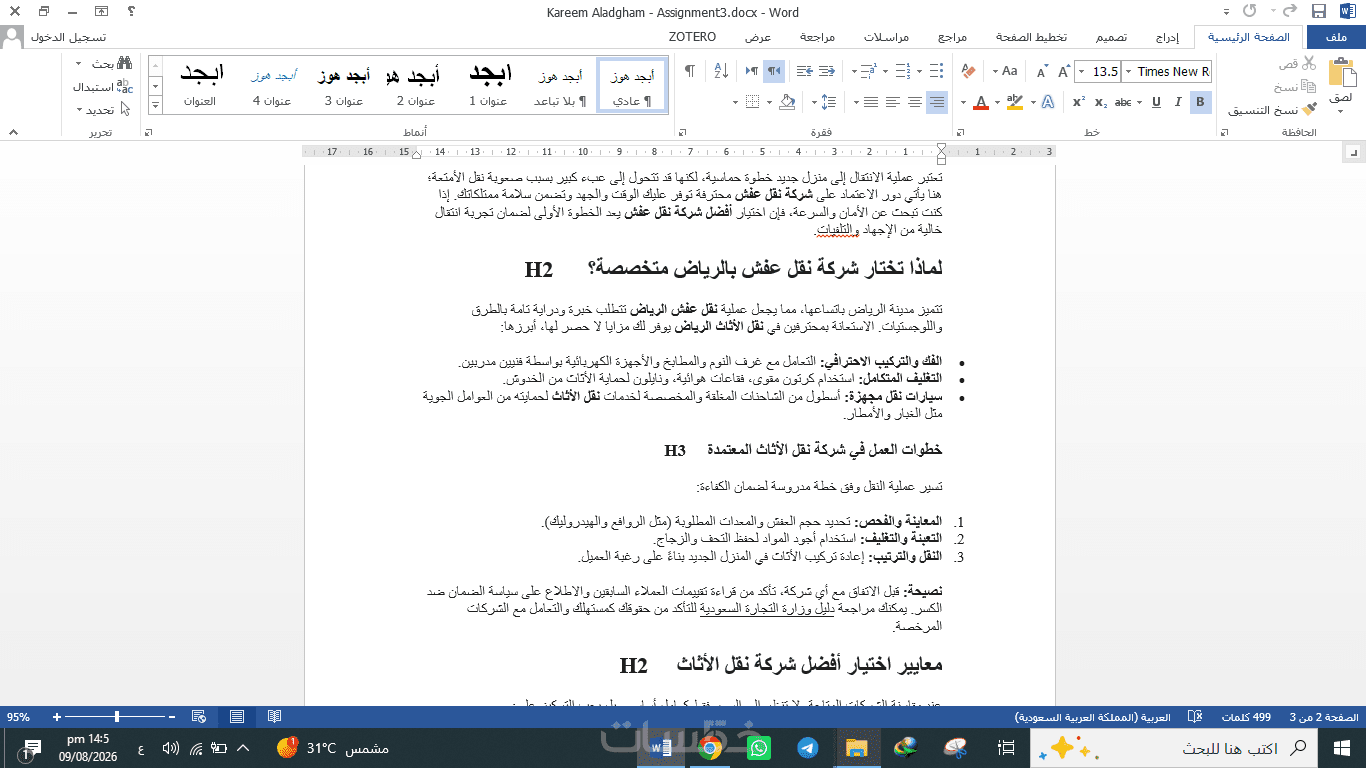The width and height of the screenshot is (1366, 768).
Task: Collapse the ribbon with chevron
Action: click(x=13, y=132)
